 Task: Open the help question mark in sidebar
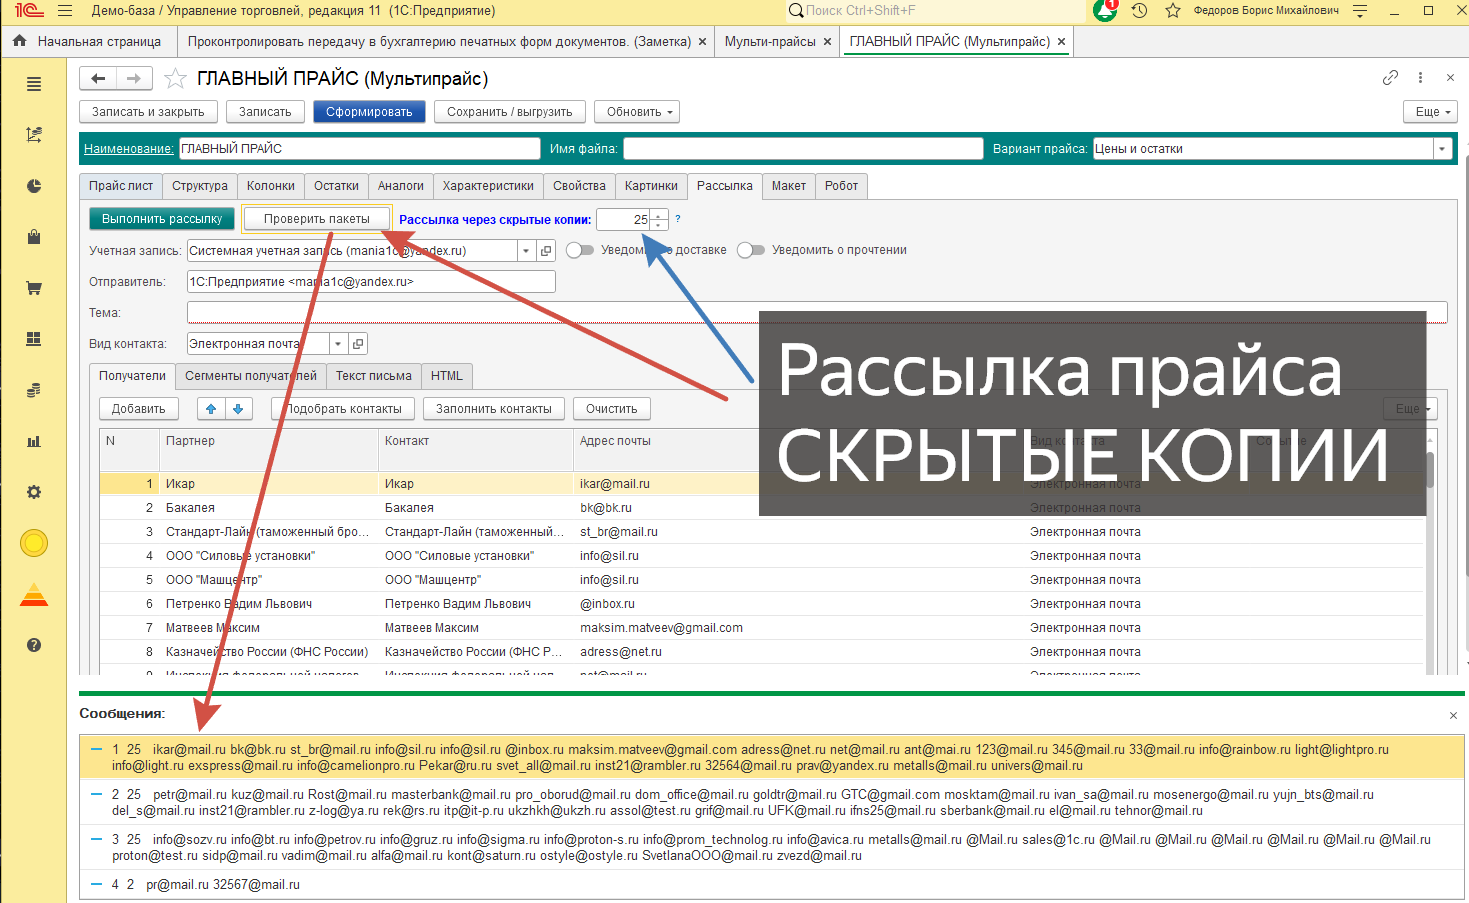tap(34, 645)
